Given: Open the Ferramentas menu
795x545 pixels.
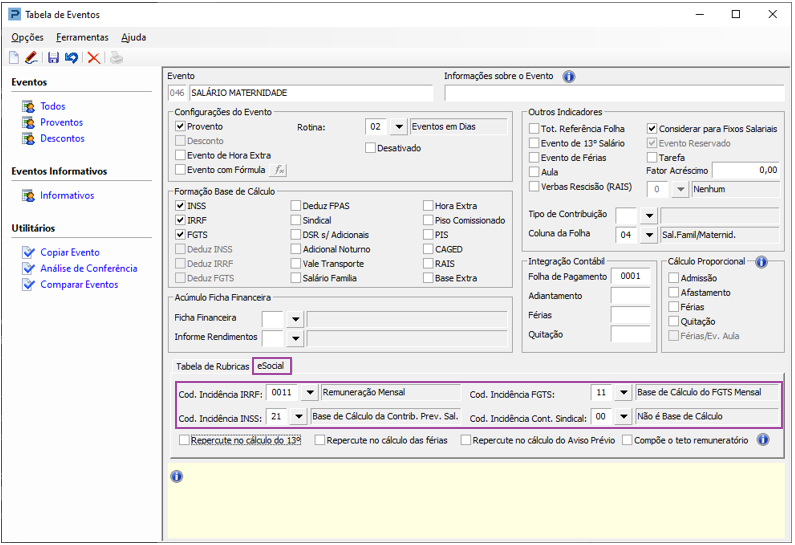Looking at the screenshot, I should tap(82, 38).
